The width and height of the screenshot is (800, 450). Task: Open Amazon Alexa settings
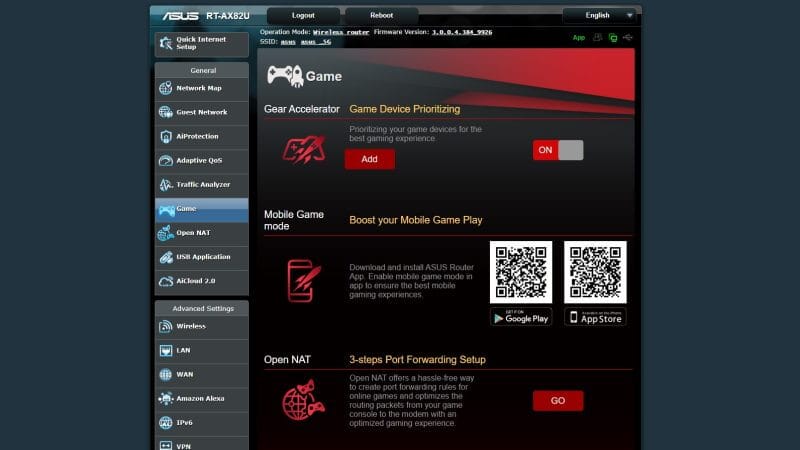click(x=200, y=398)
